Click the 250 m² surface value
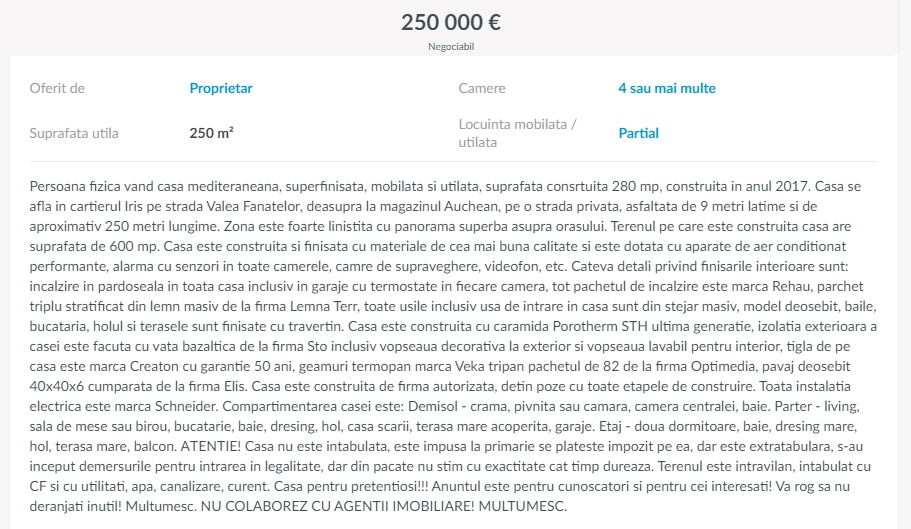Screen dimensions: 911x529 point(211,133)
